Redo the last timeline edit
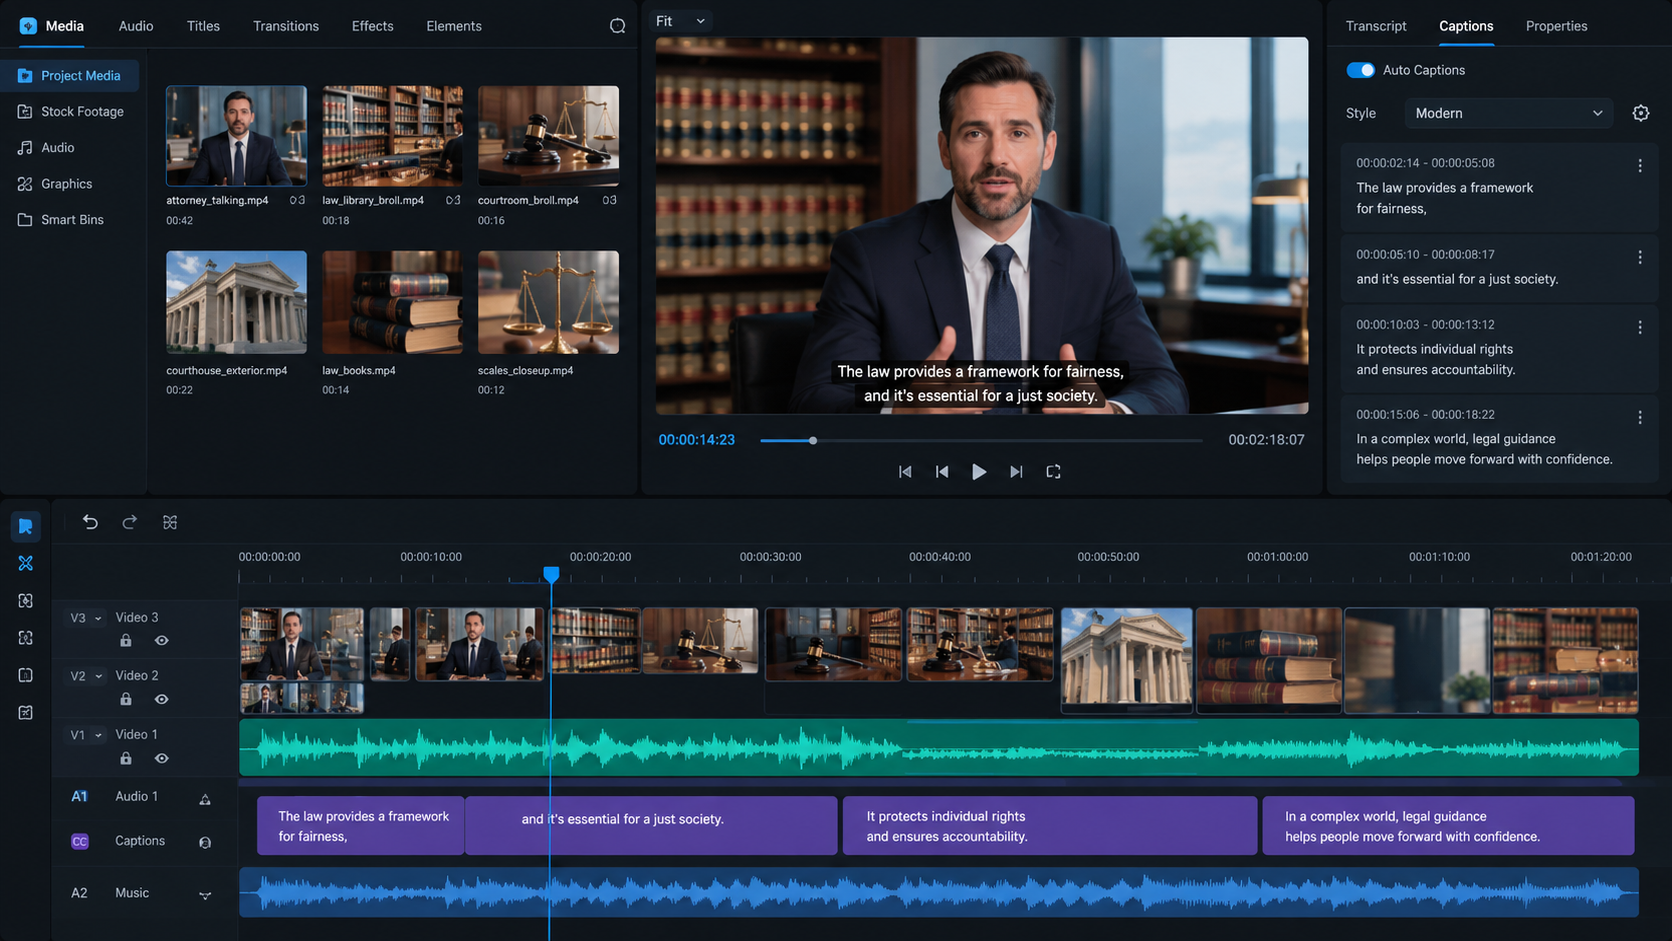 (x=130, y=522)
